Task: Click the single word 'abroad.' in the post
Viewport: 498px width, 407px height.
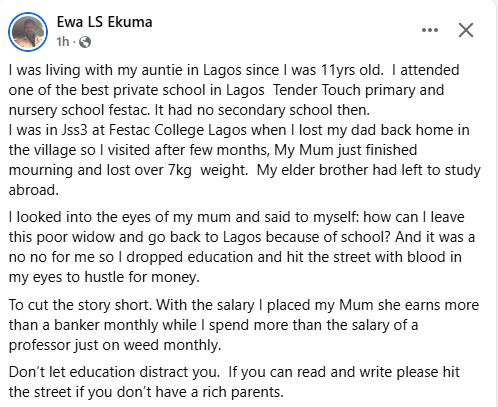Action: [x=34, y=190]
